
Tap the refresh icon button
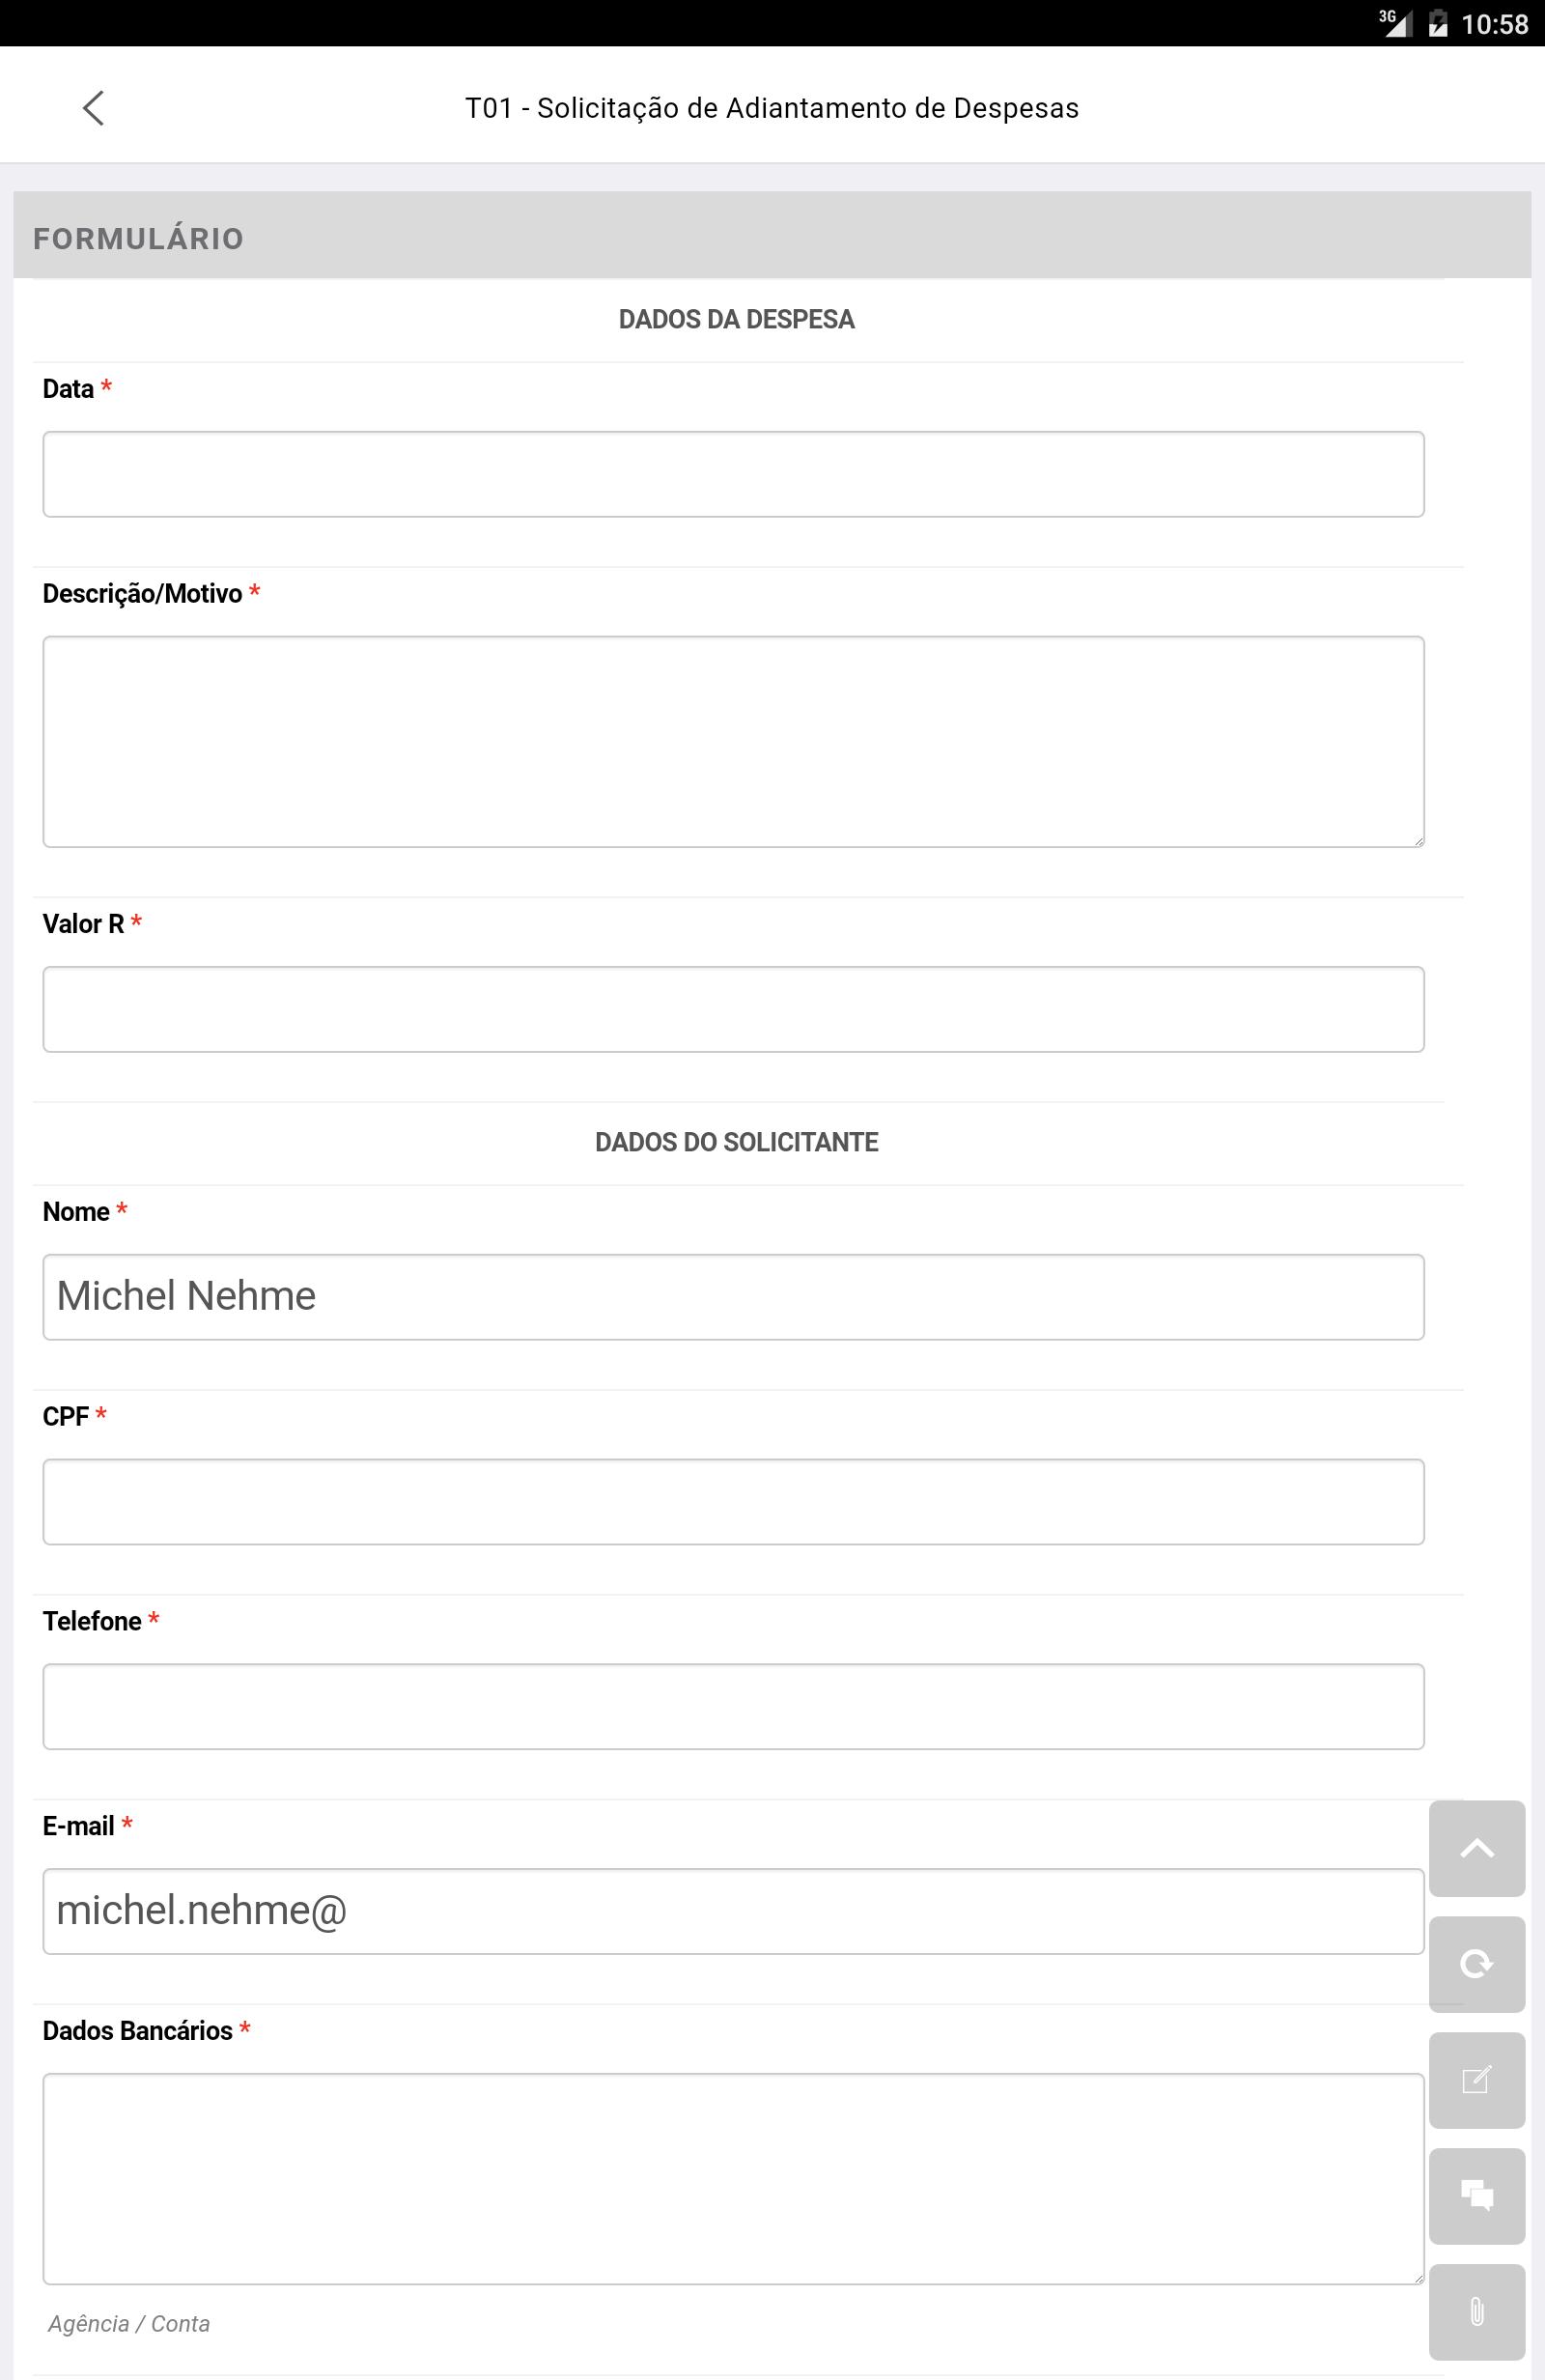click(x=1476, y=1964)
